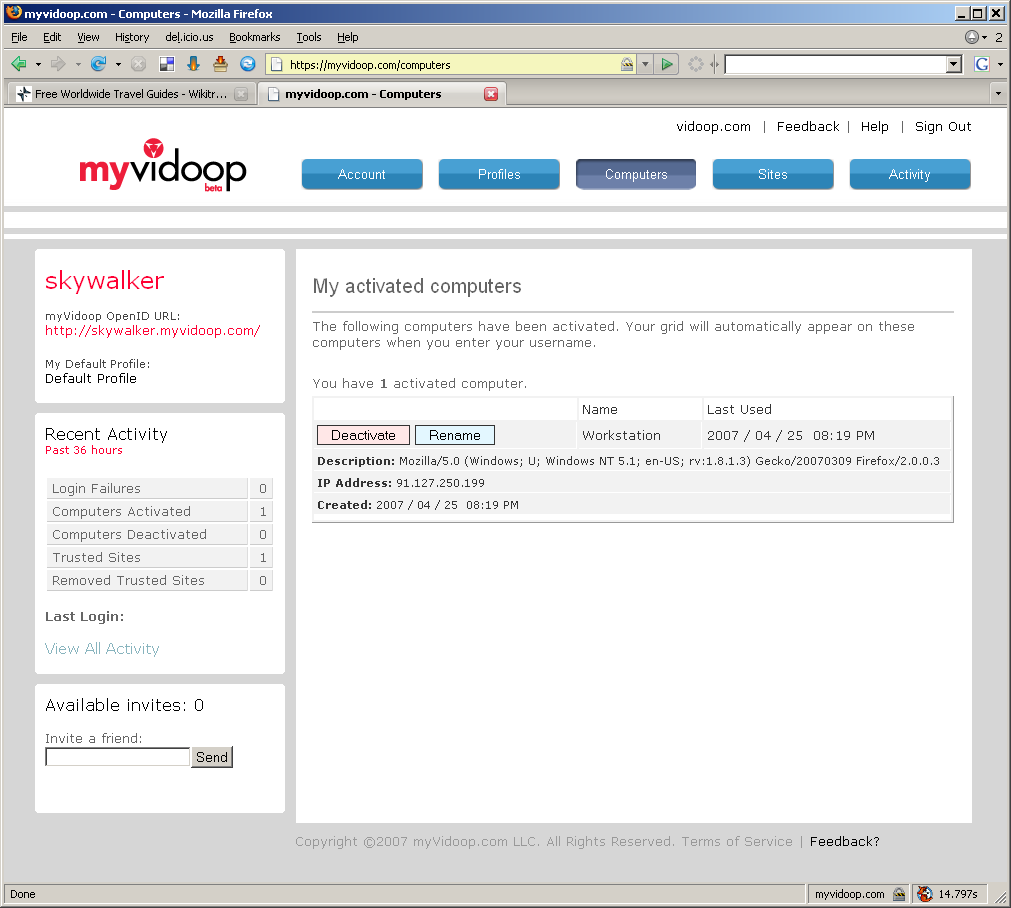
Task: Click the round blue sync arrows toolbar icon
Action: pos(248,64)
